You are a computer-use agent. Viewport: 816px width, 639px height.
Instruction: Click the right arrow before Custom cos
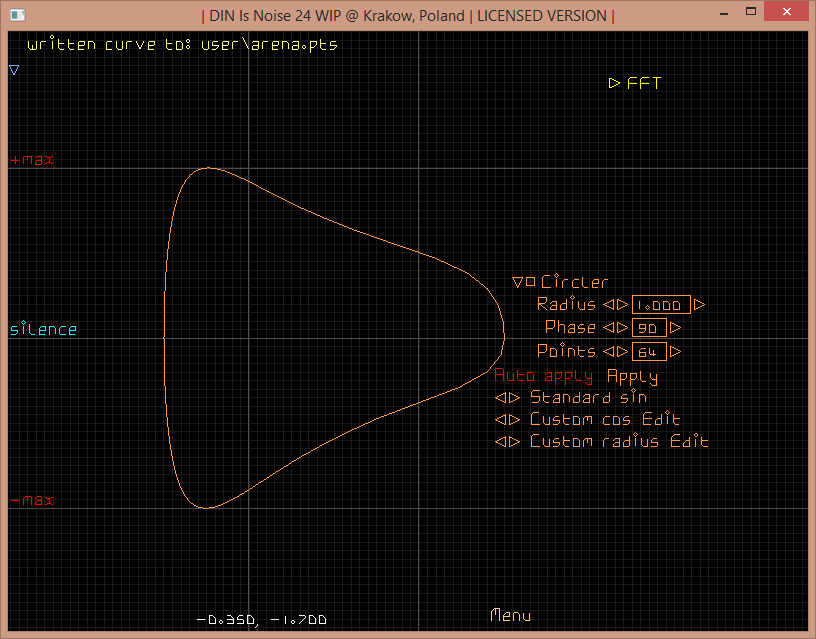click(514, 420)
